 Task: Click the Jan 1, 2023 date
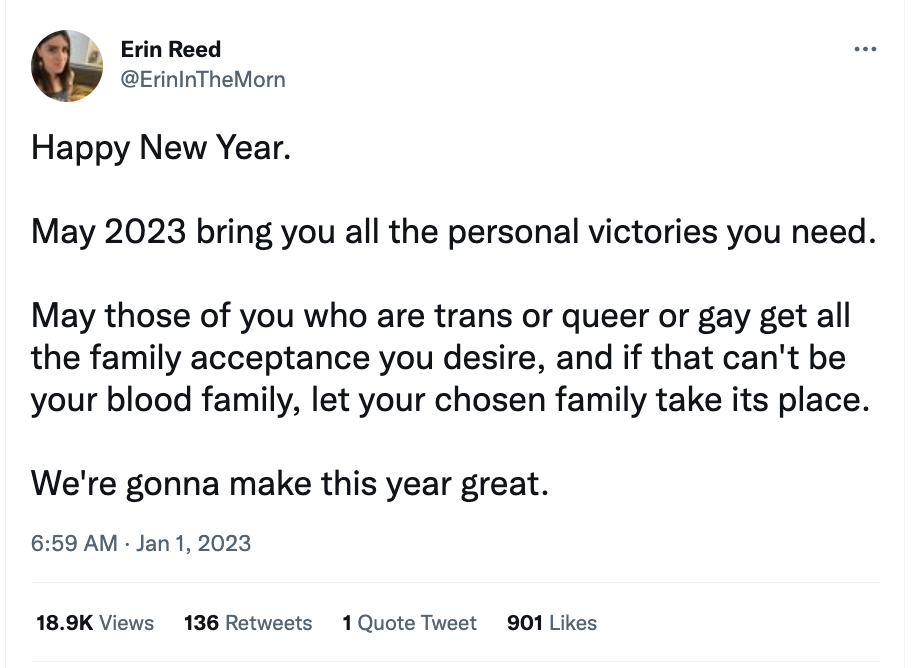point(194,544)
